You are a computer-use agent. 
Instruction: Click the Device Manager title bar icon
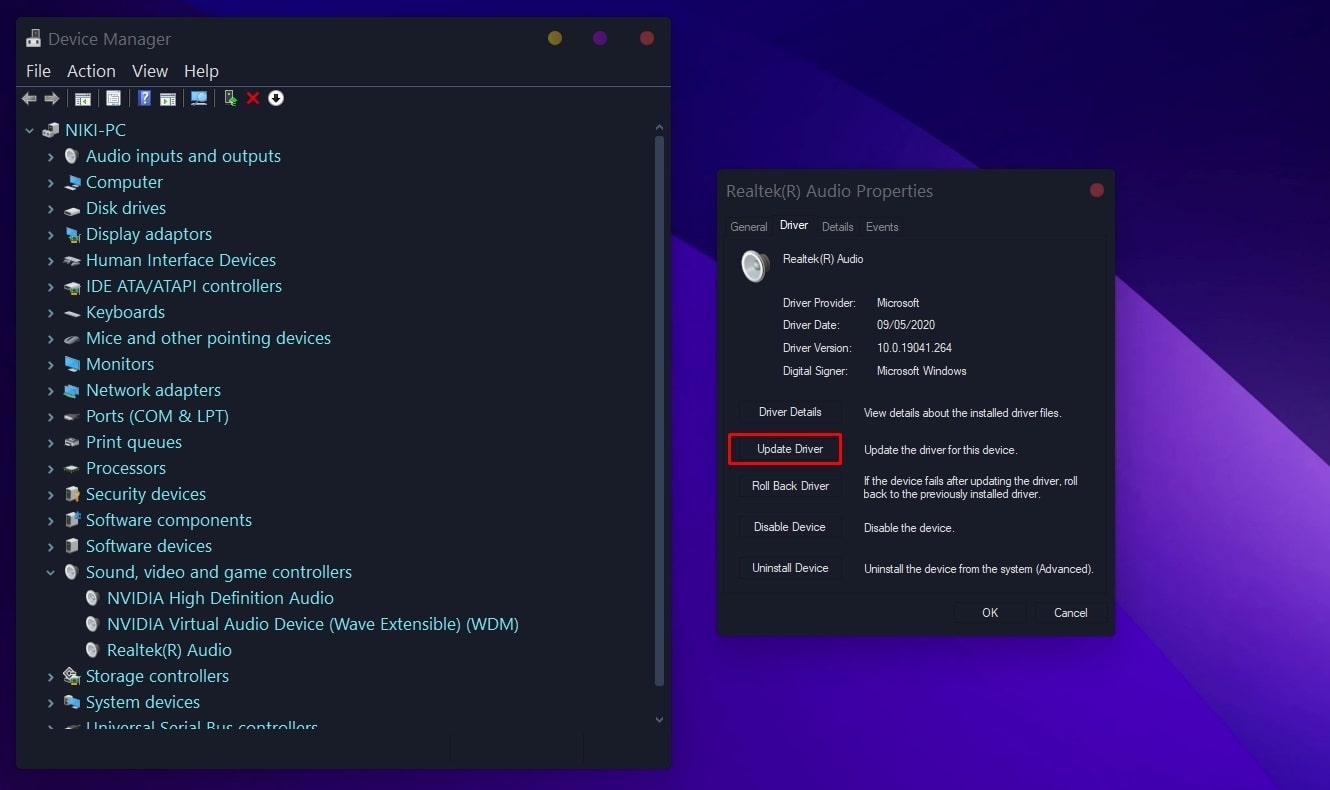pos(33,39)
